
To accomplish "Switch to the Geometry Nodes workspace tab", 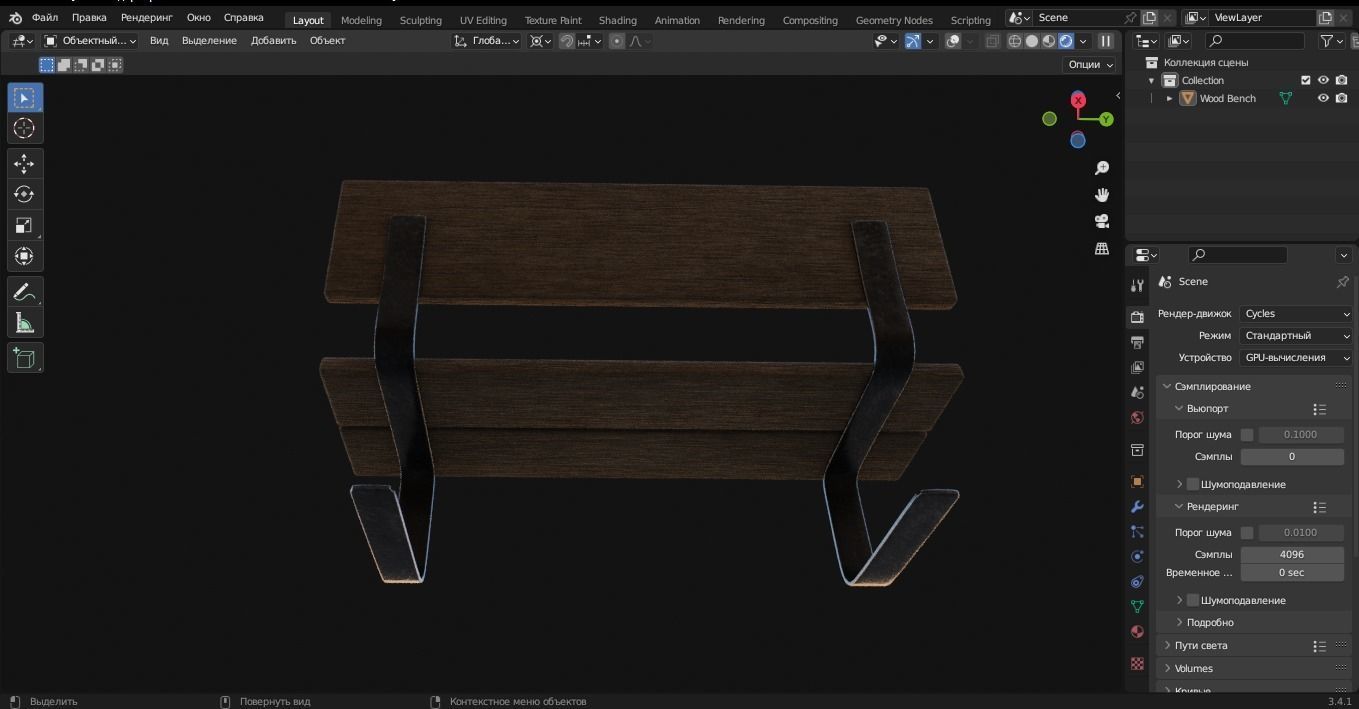I will point(894,20).
